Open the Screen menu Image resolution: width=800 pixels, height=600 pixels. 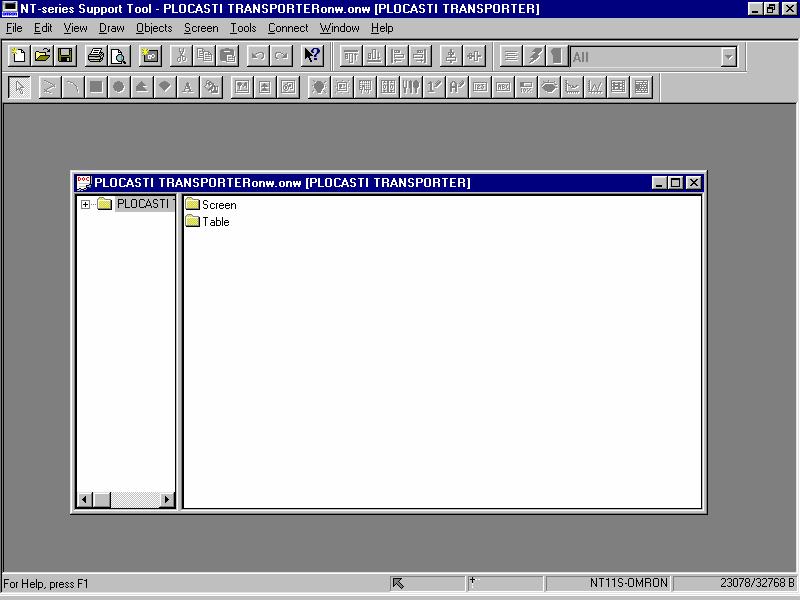coord(201,28)
